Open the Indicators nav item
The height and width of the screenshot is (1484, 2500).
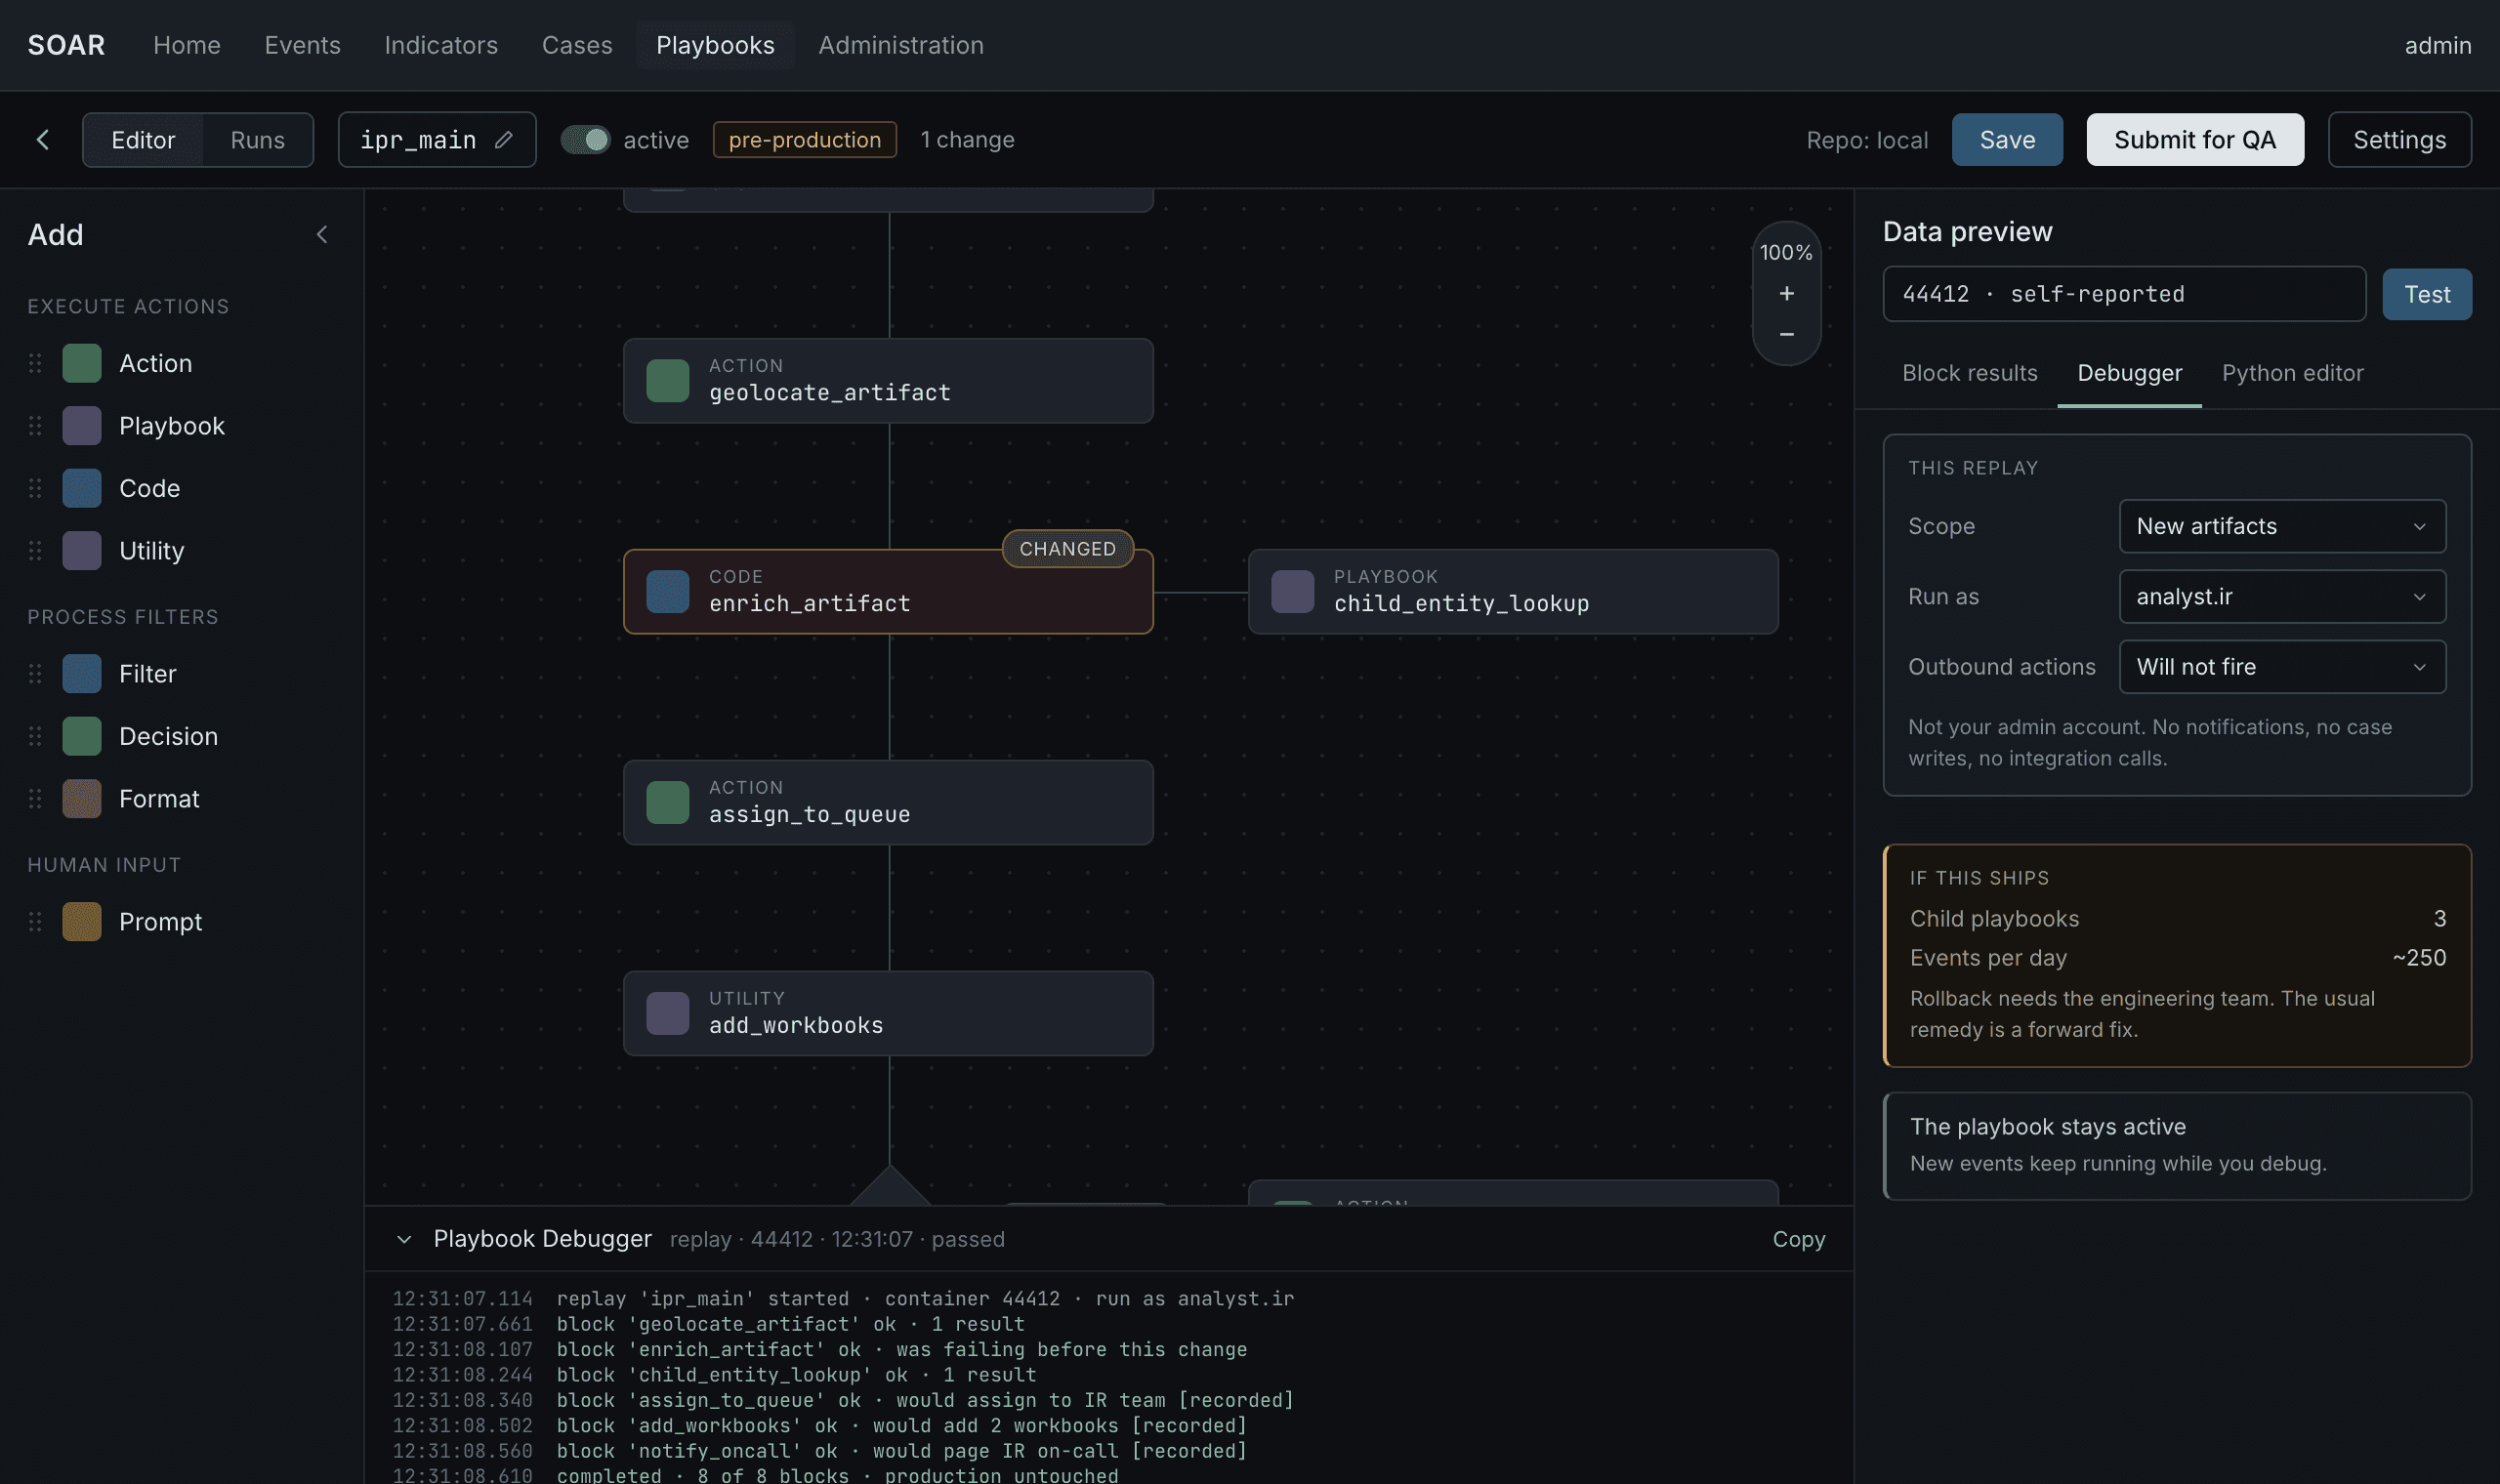441,45
